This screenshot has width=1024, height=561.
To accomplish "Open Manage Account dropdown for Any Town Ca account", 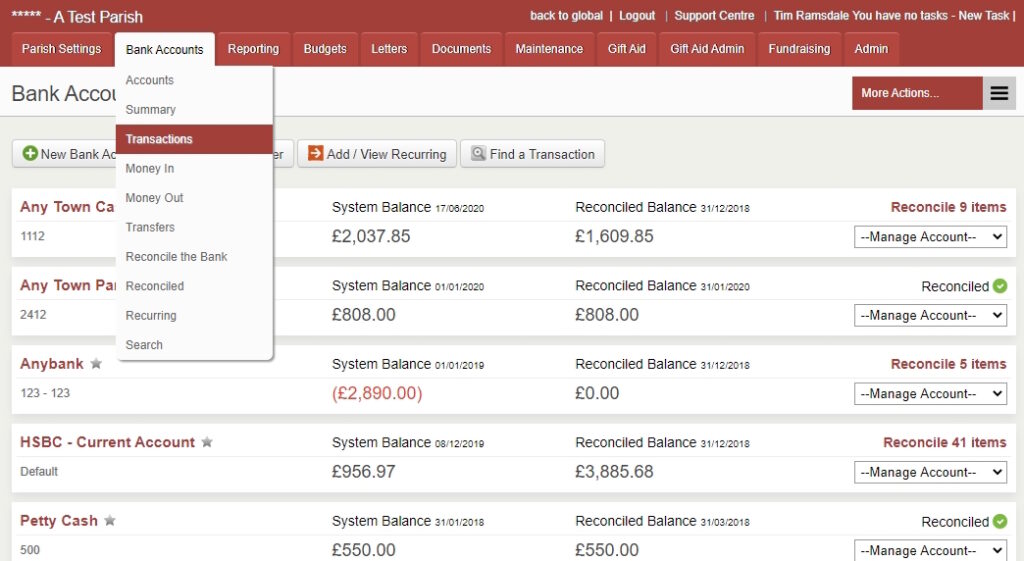I will 930,237.
